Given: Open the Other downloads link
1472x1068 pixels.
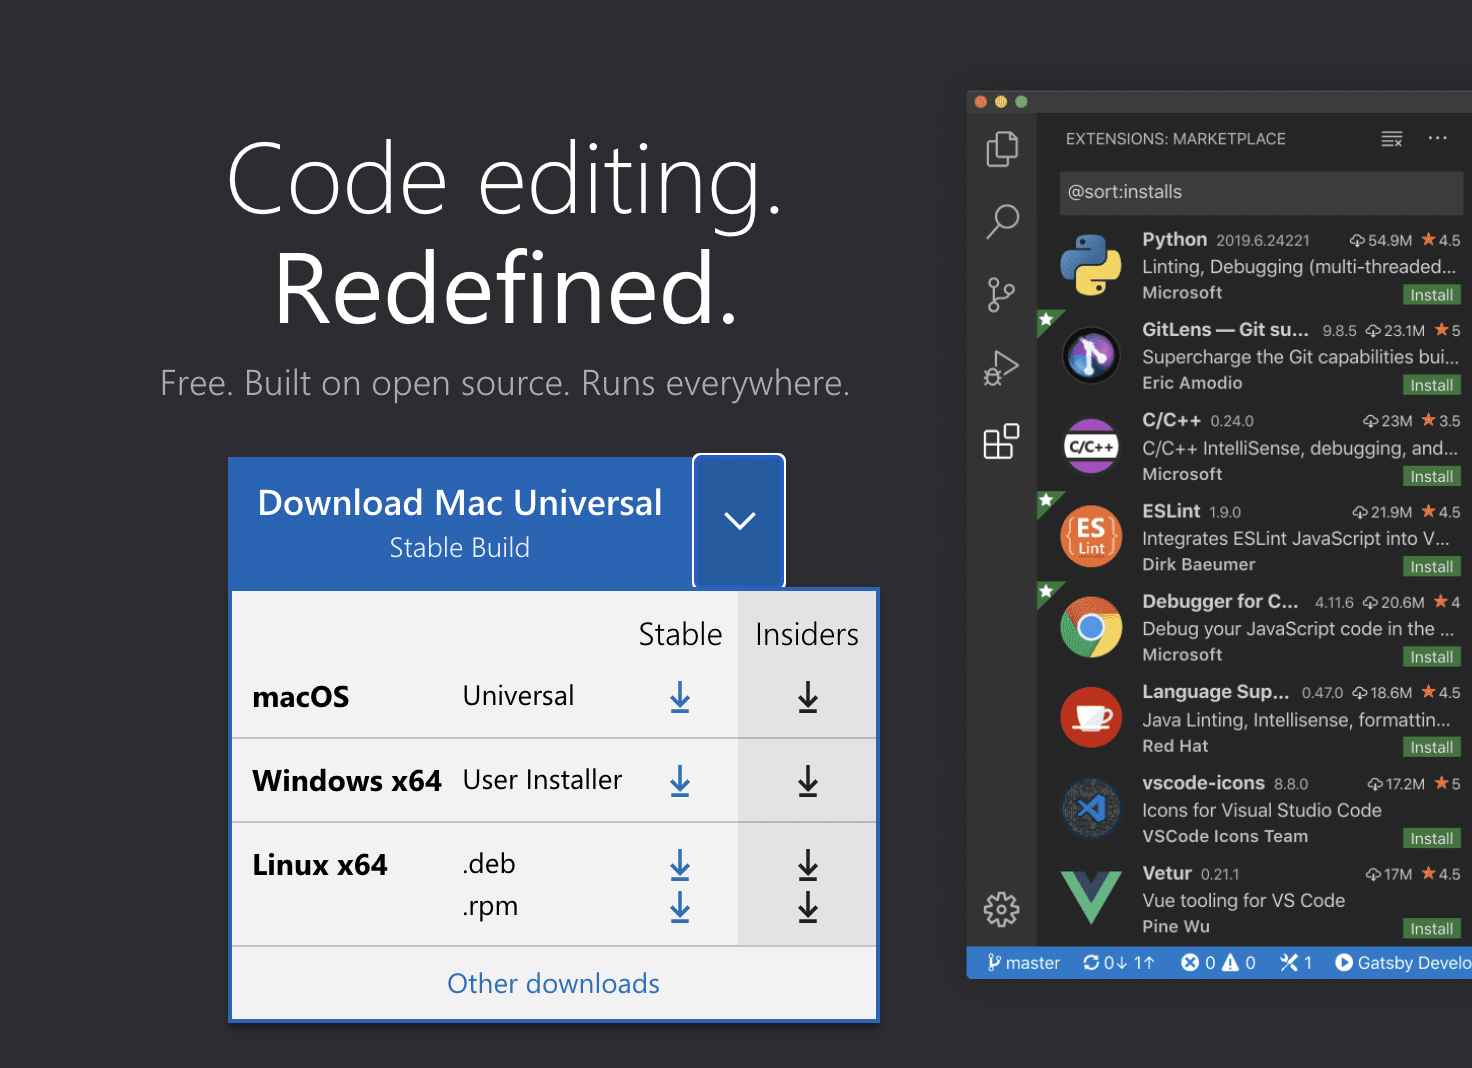Looking at the screenshot, I should 553,984.
